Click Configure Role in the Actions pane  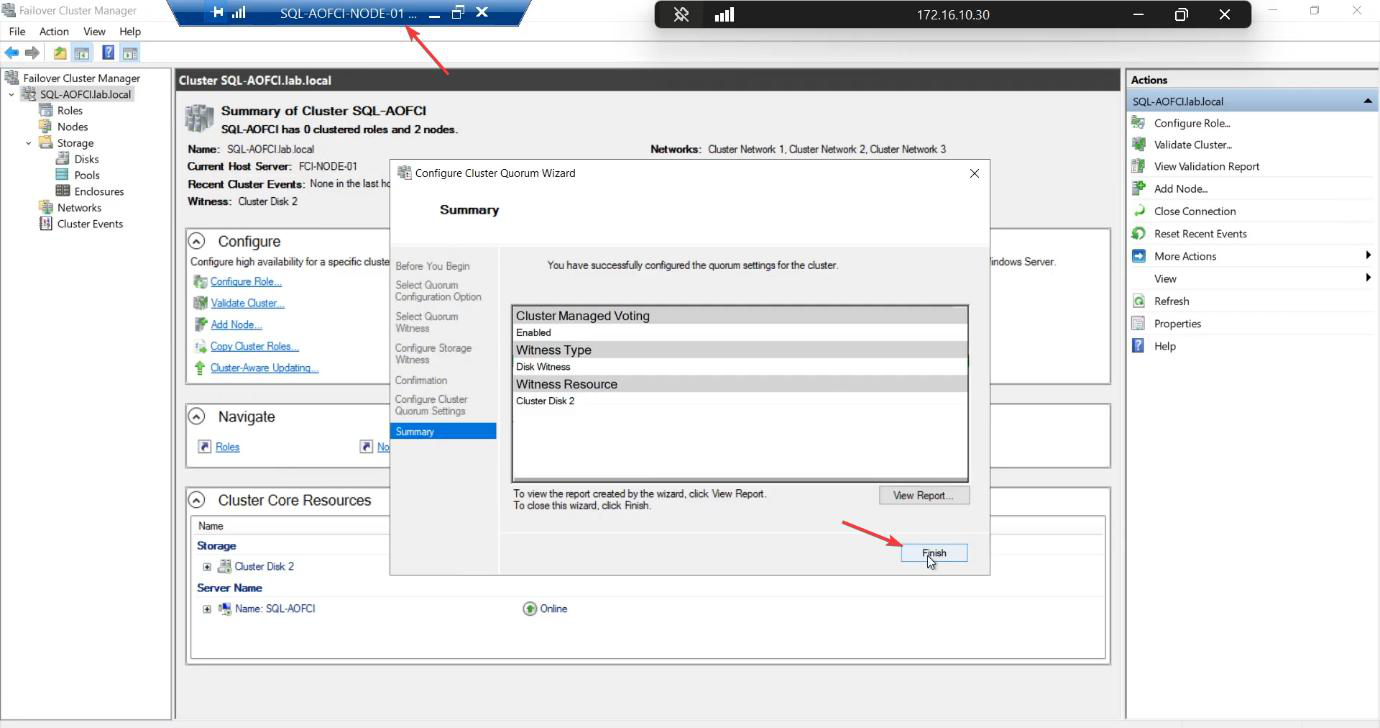click(1192, 123)
